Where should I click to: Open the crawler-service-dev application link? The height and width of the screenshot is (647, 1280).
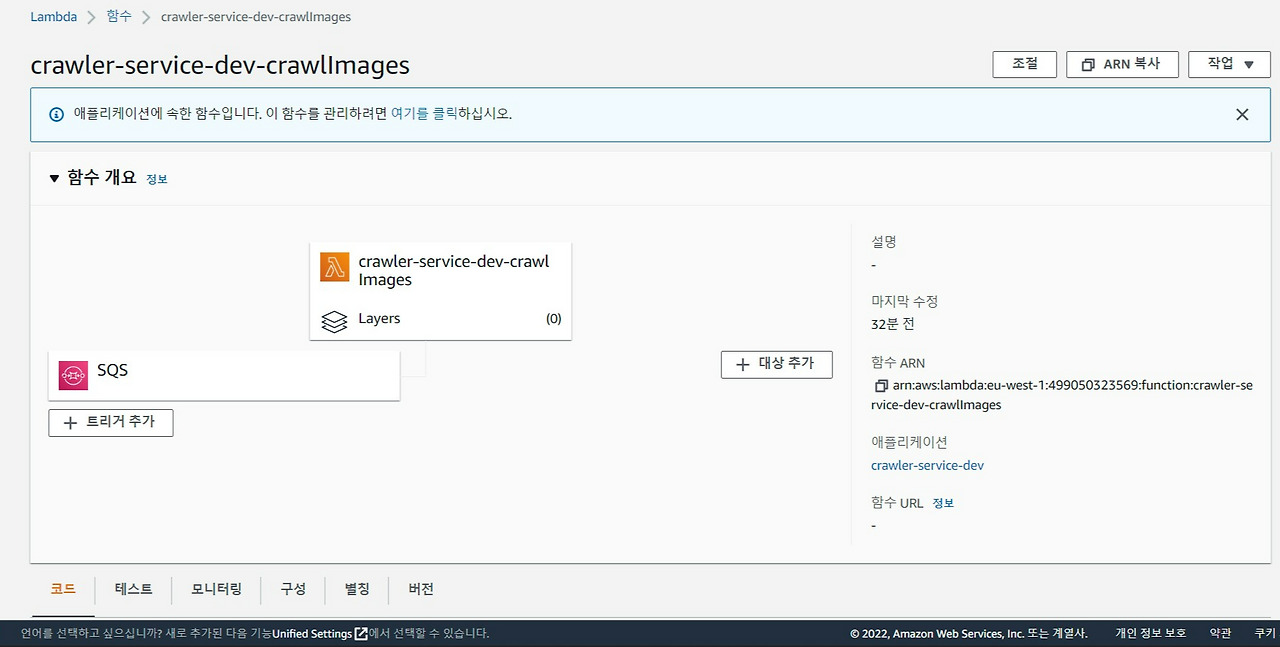[x=927, y=465]
